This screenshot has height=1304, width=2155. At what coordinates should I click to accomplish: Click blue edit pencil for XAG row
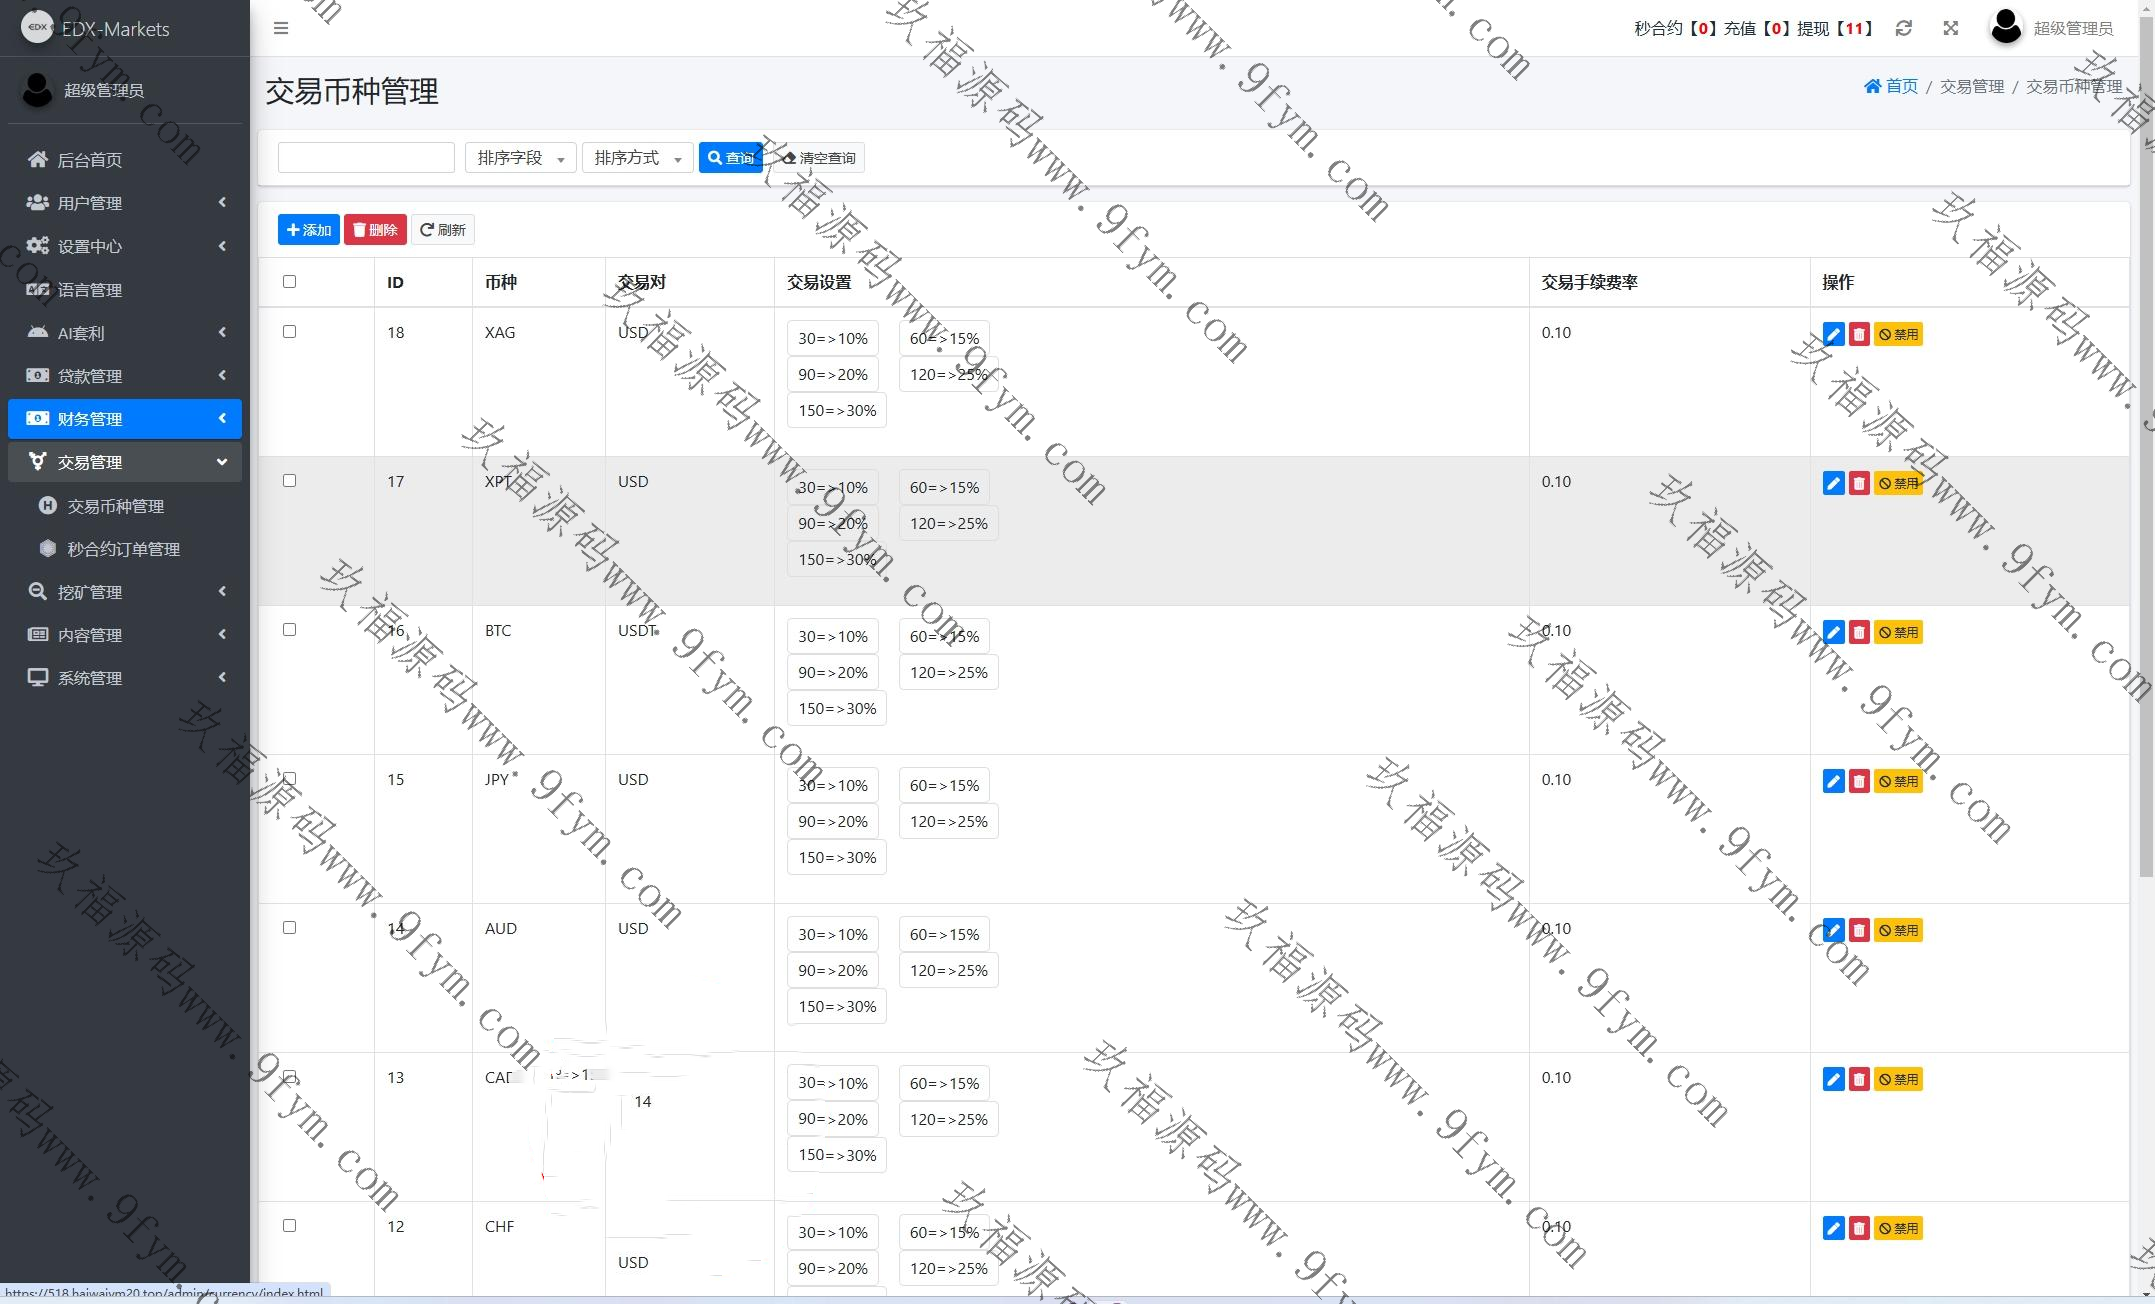pyautogui.click(x=1832, y=335)
